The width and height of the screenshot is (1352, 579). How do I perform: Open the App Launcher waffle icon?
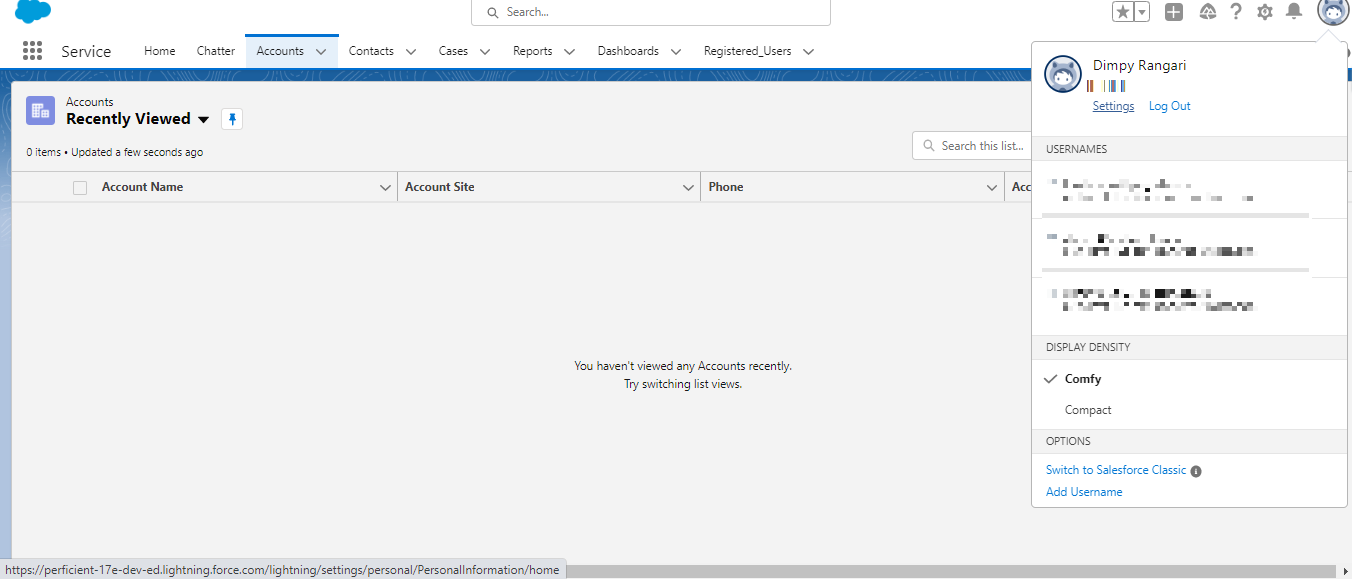click(x=31, y=51)
